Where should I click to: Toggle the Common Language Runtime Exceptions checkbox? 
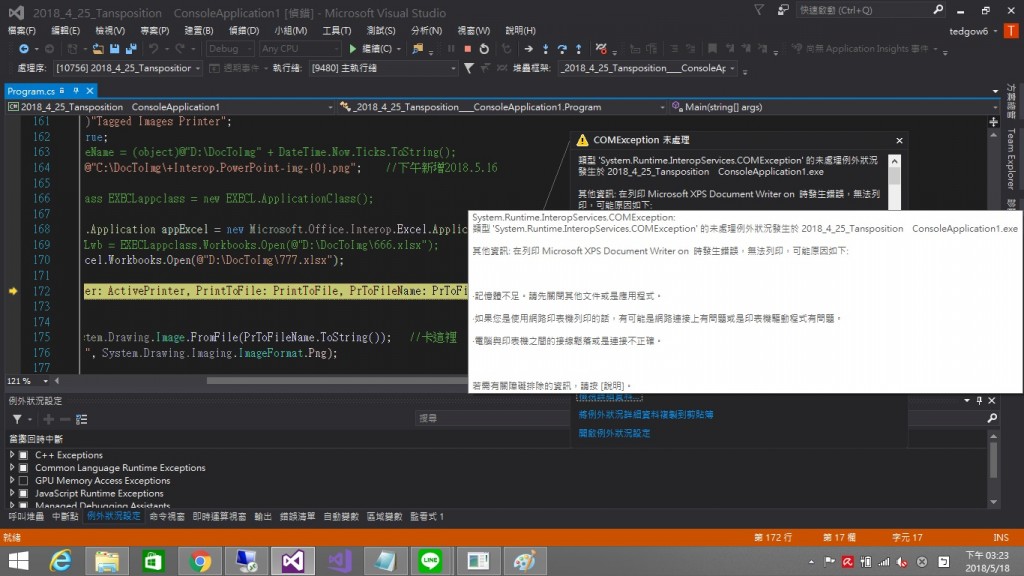click(x=24, y=468)
